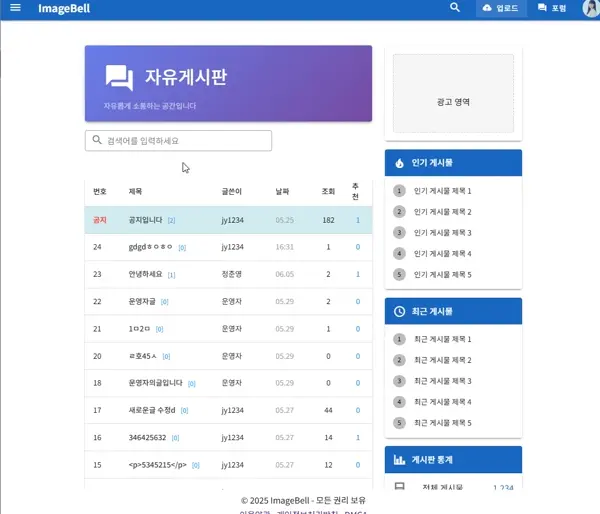Click the user profile avatar
This screenshot has width=600, height=514.
[587, 8]
